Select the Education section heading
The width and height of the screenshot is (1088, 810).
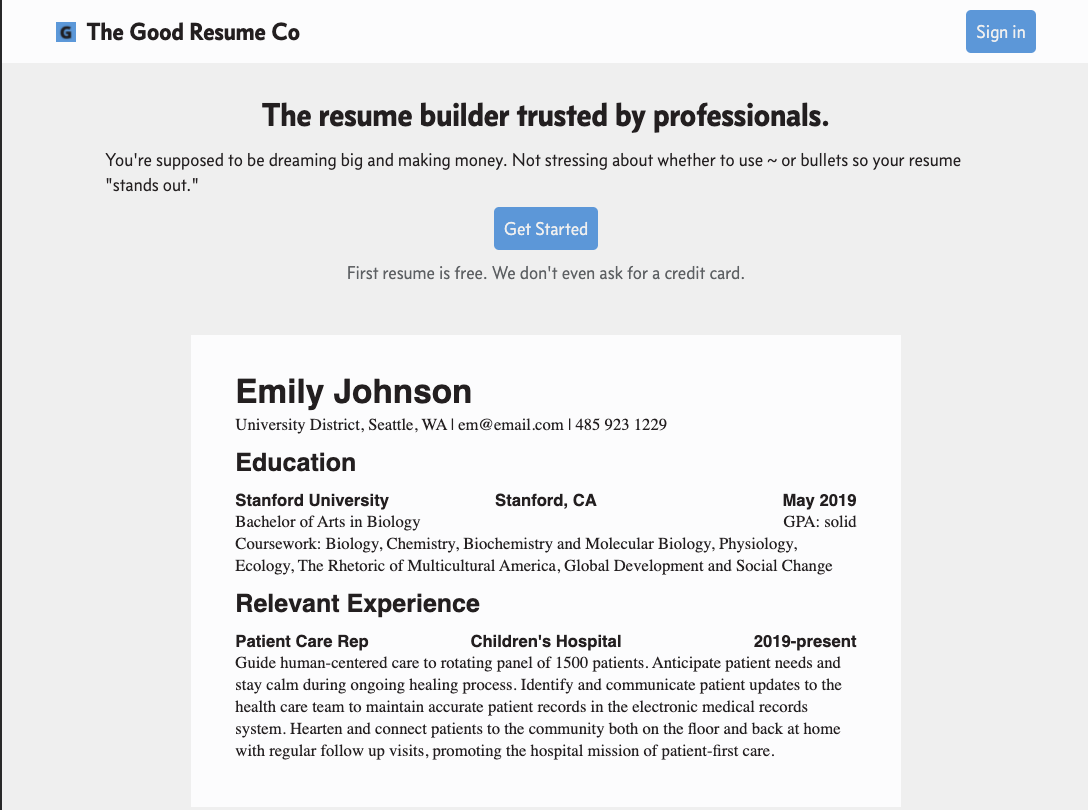click(x=295, y=462)
